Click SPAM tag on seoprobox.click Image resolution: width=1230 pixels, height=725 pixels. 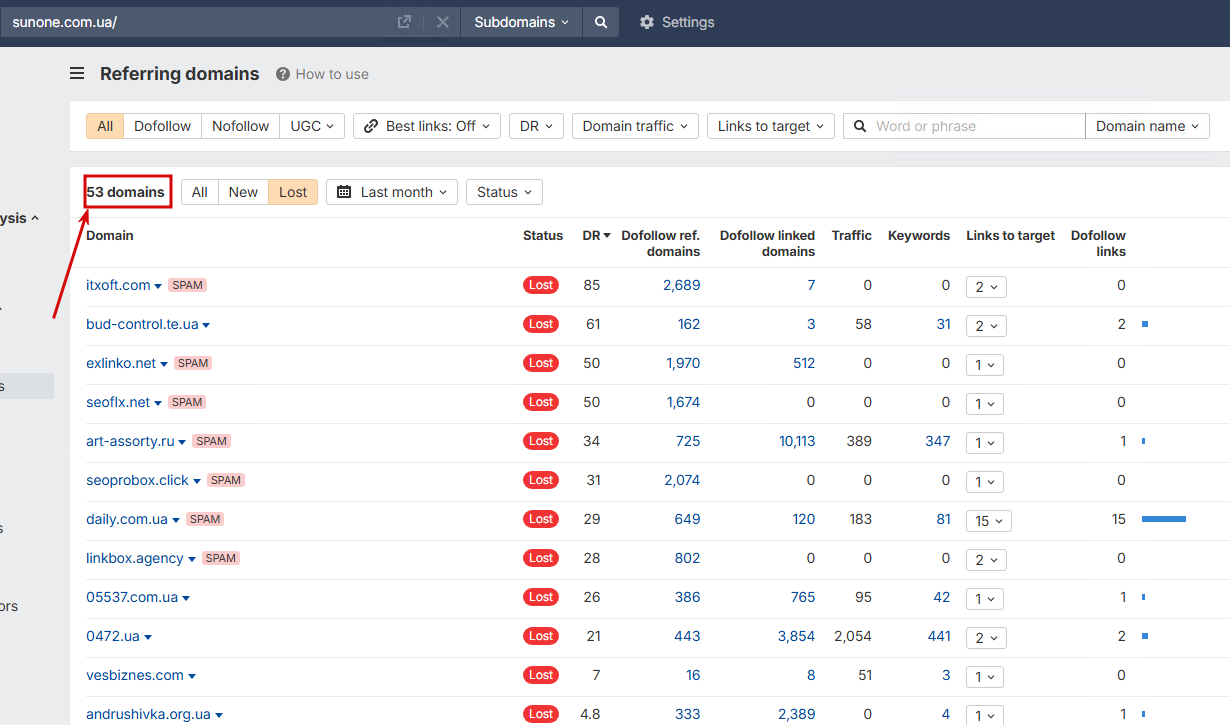[226, 480]
